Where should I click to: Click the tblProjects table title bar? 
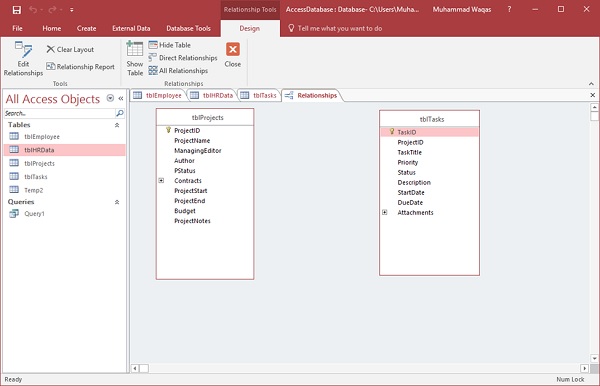[205, 117]
